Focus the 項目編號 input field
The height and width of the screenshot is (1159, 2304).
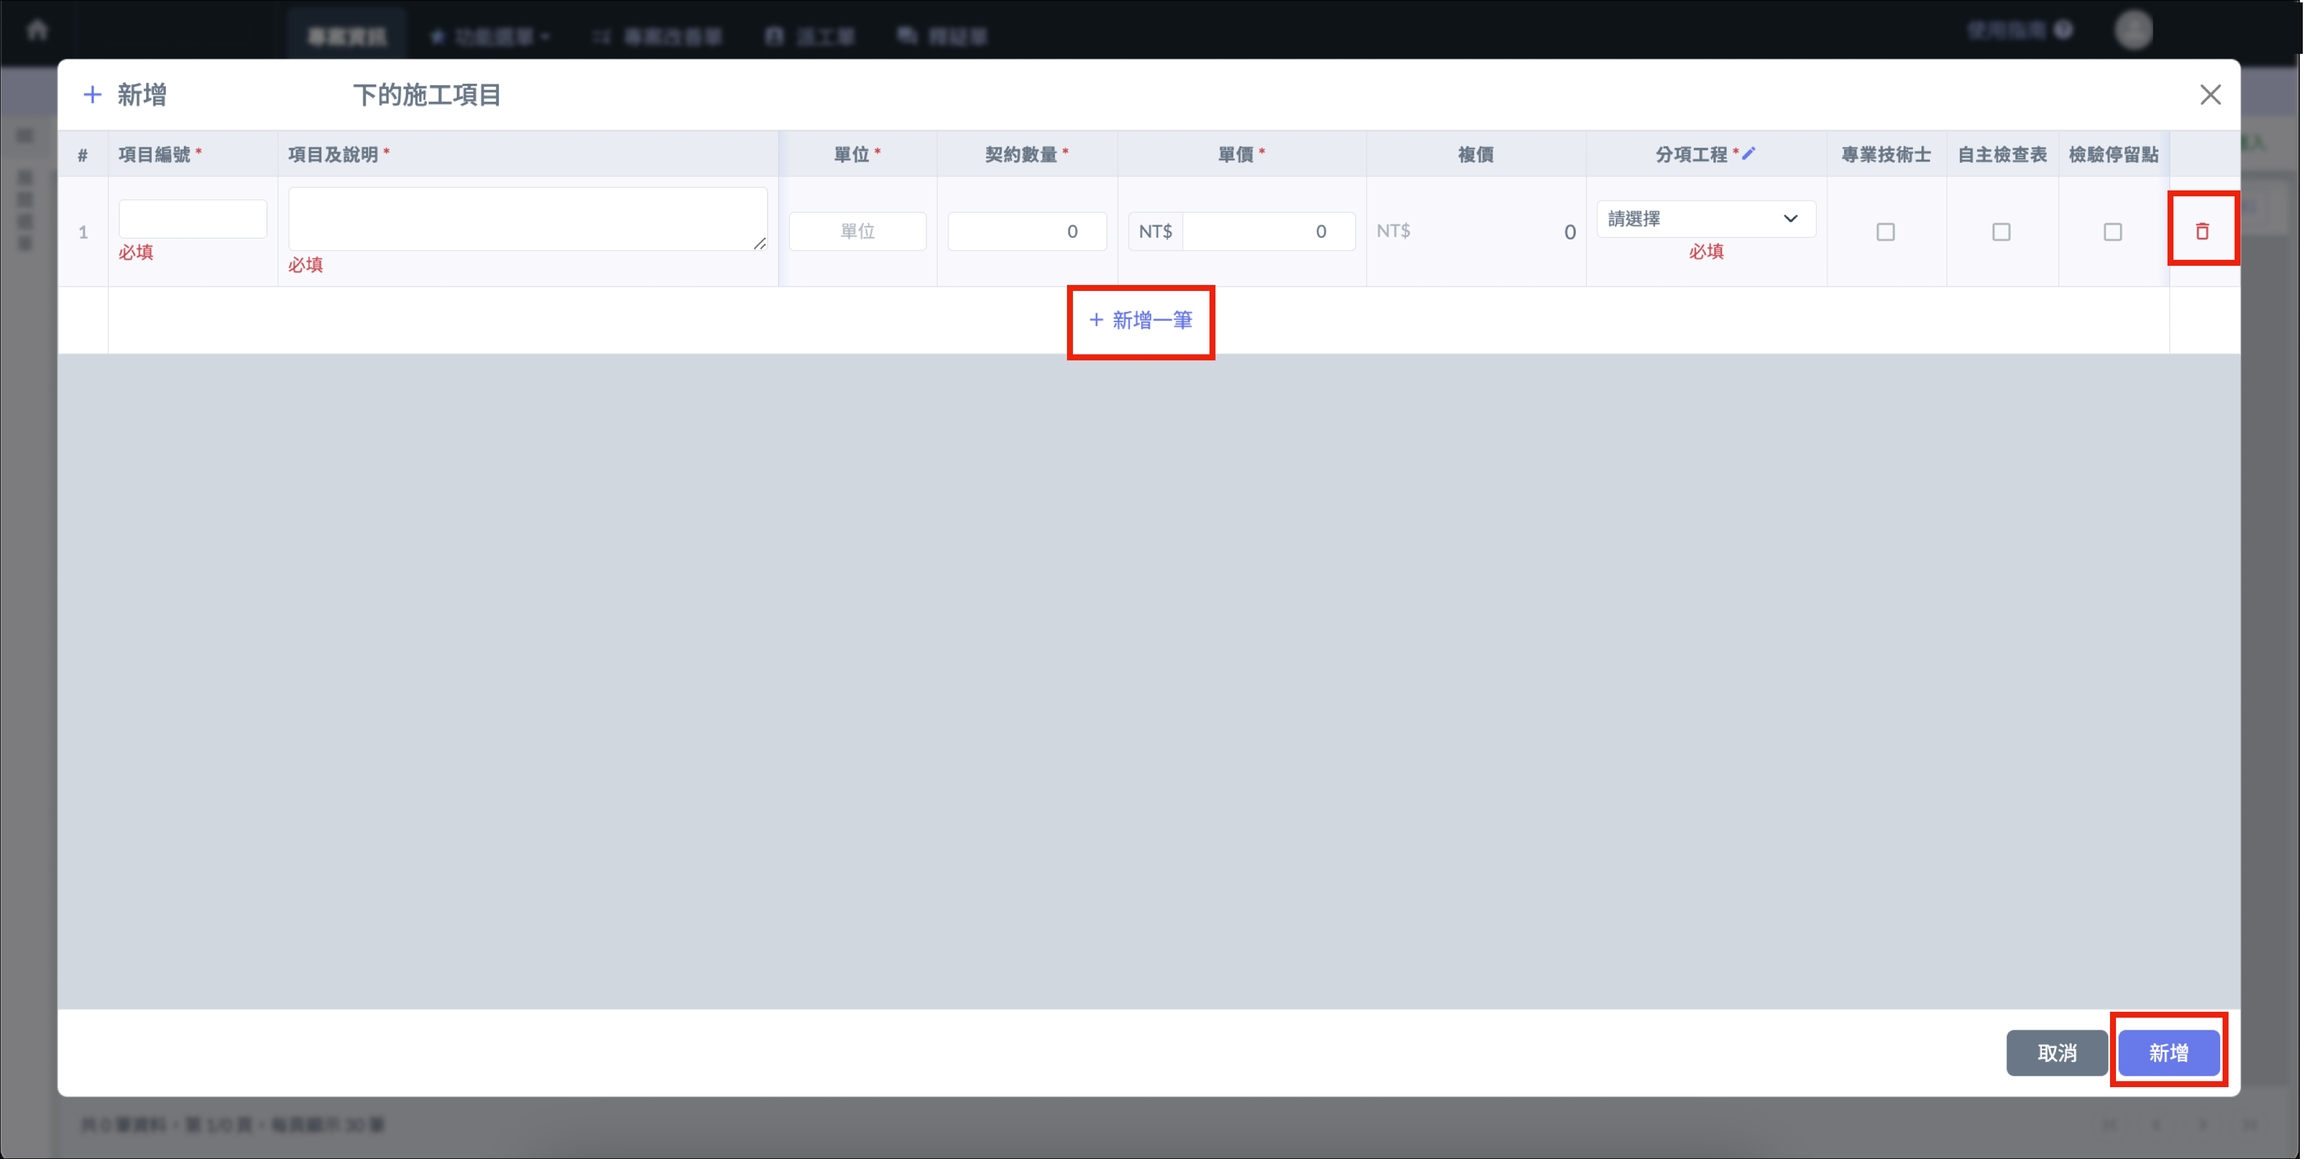click(x=192, y=218)
